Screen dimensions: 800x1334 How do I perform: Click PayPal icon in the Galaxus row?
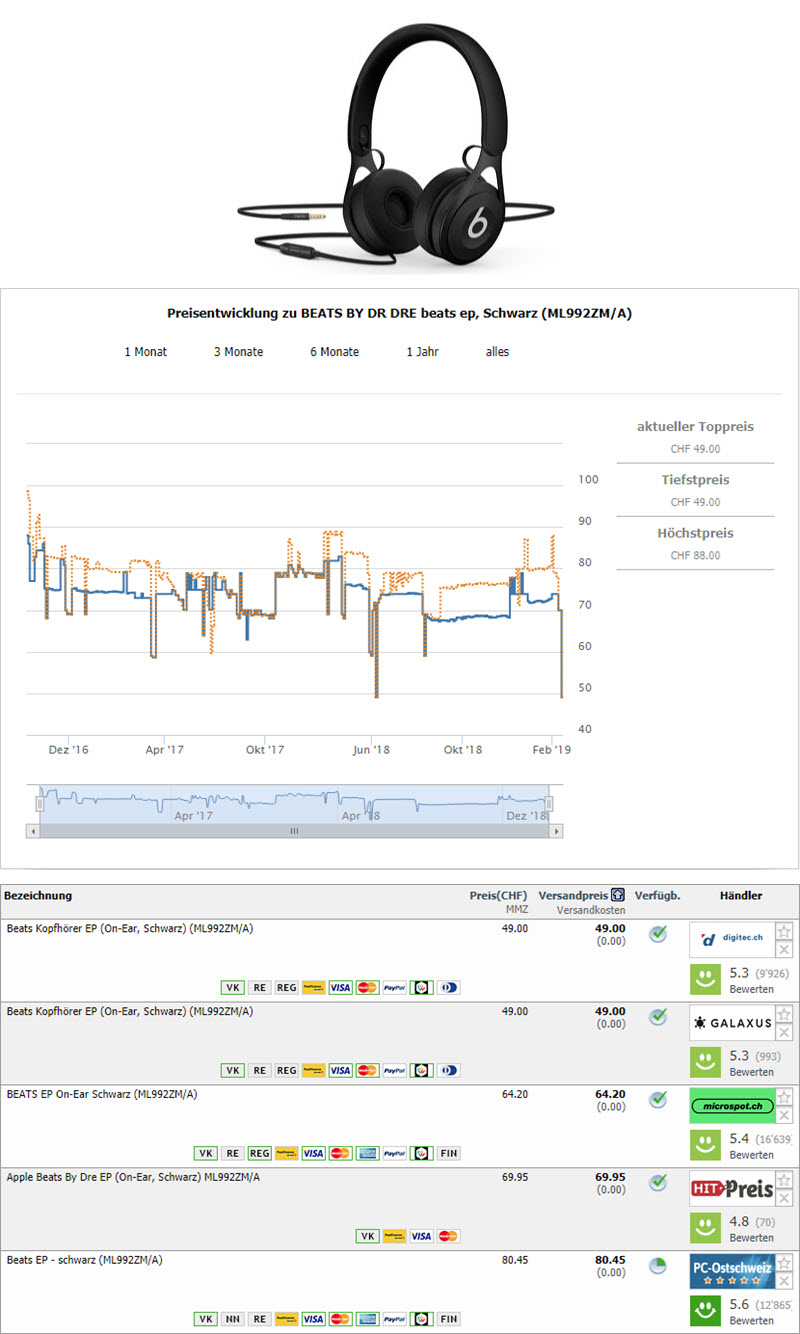click(394, 1070)
